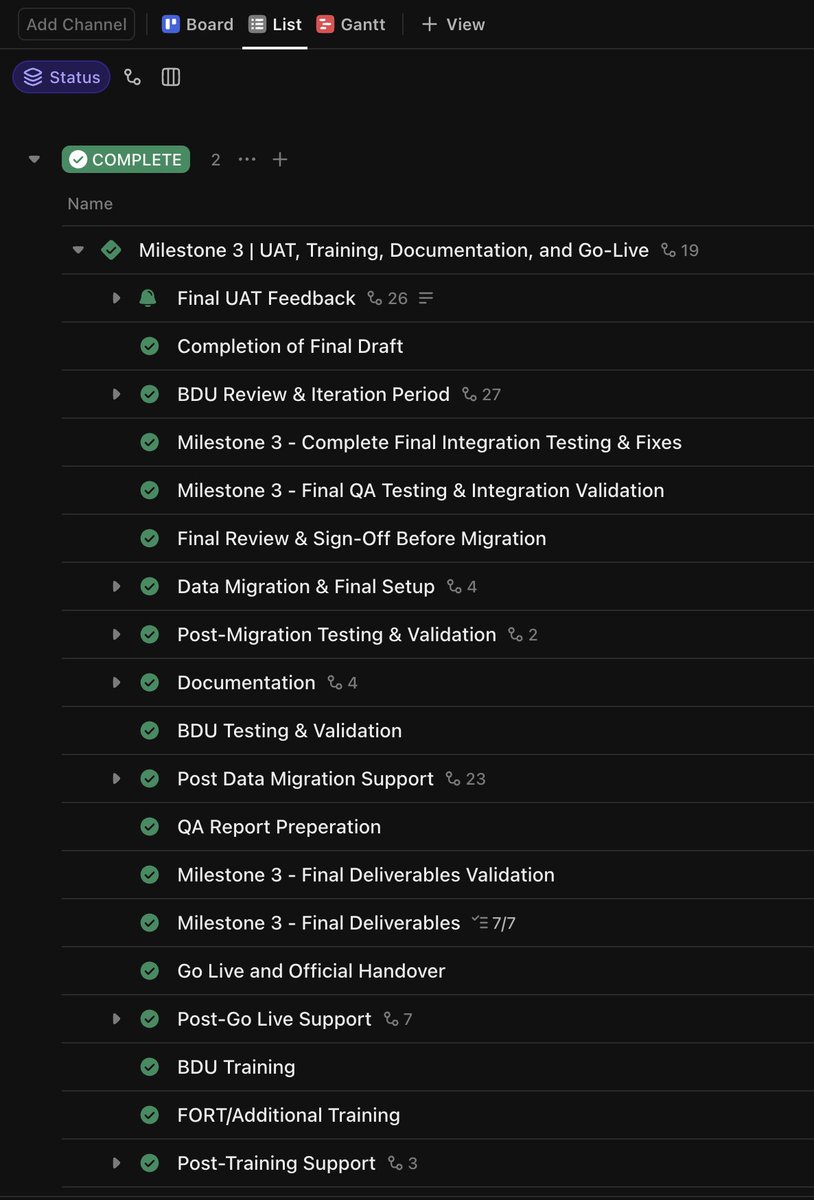Open the Gantt view tab
Image resolution: width=814 pixels, height=1200 pixels.
coord(351,24)
